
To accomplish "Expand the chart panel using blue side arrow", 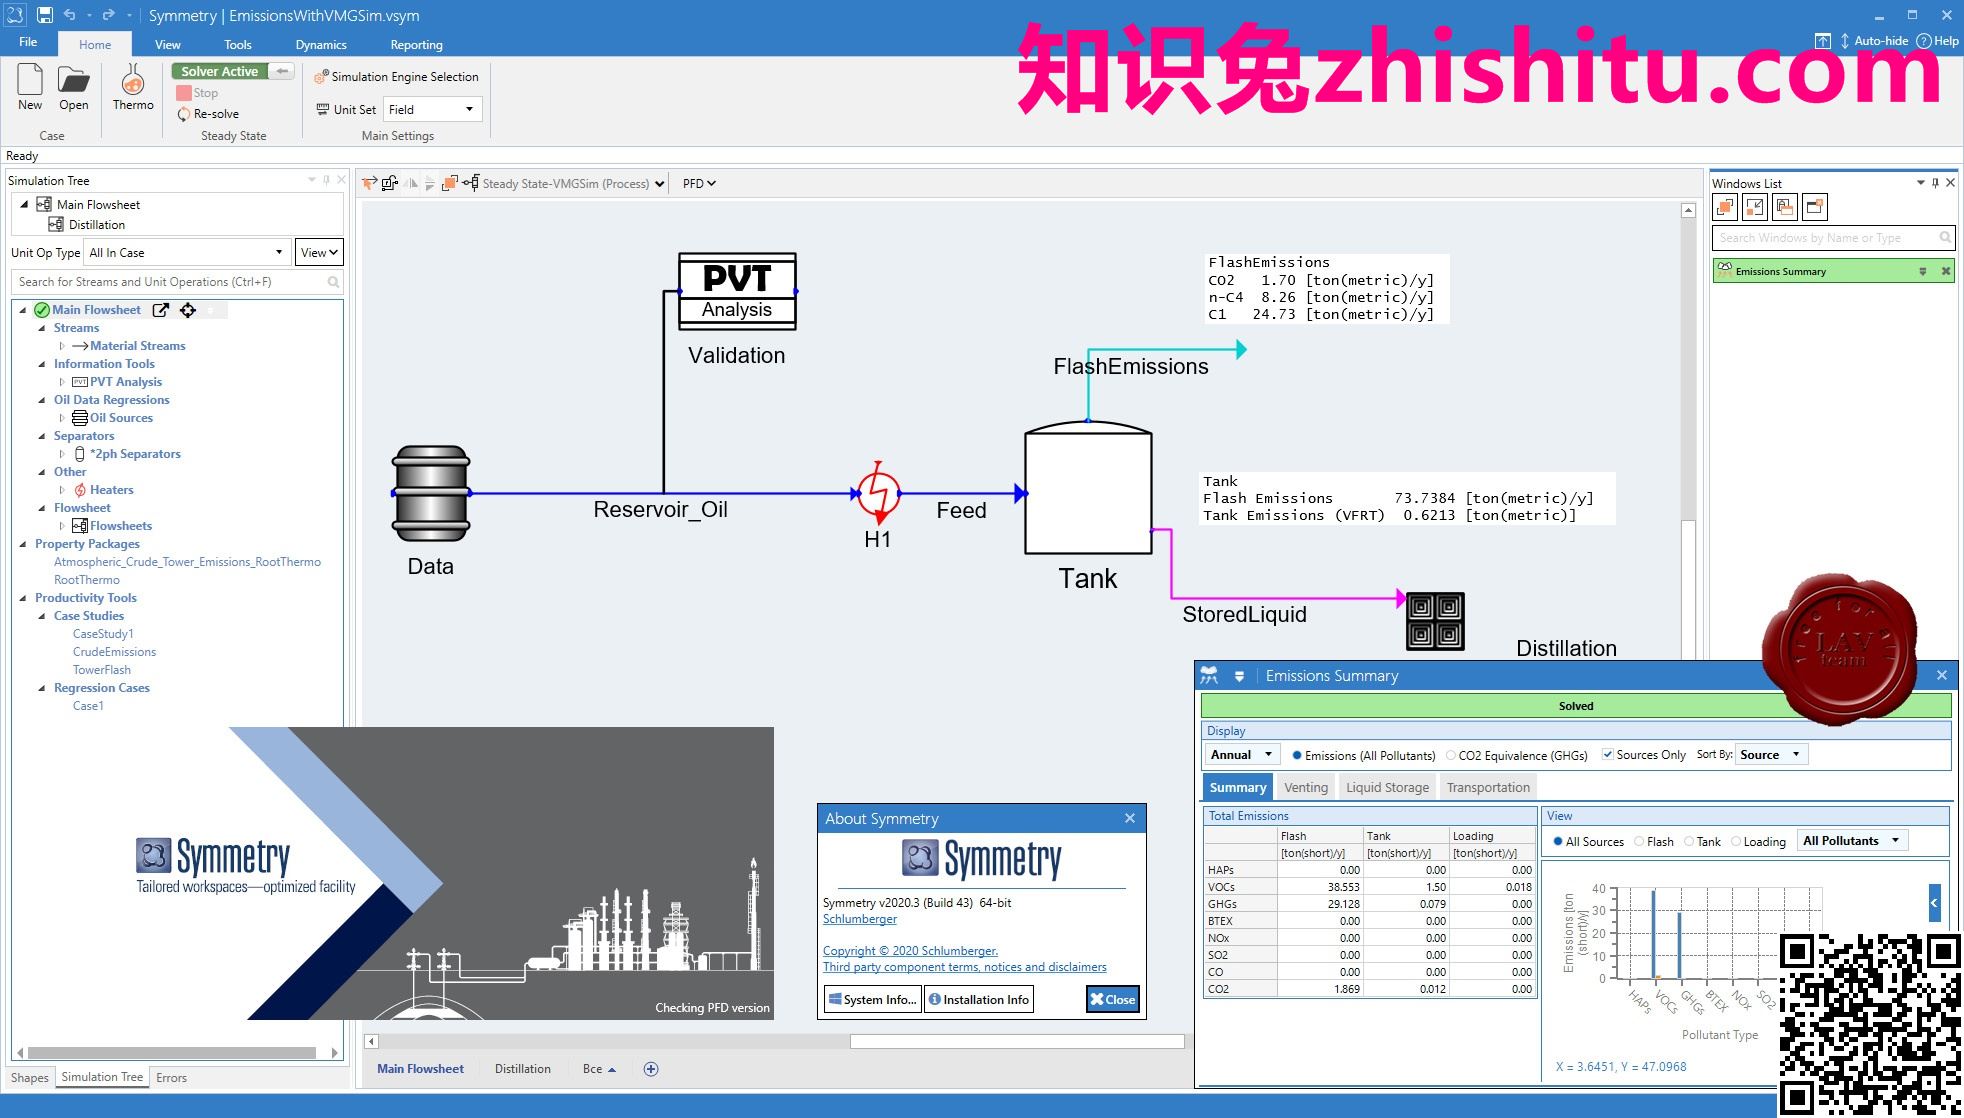I will pos(1934,903).
